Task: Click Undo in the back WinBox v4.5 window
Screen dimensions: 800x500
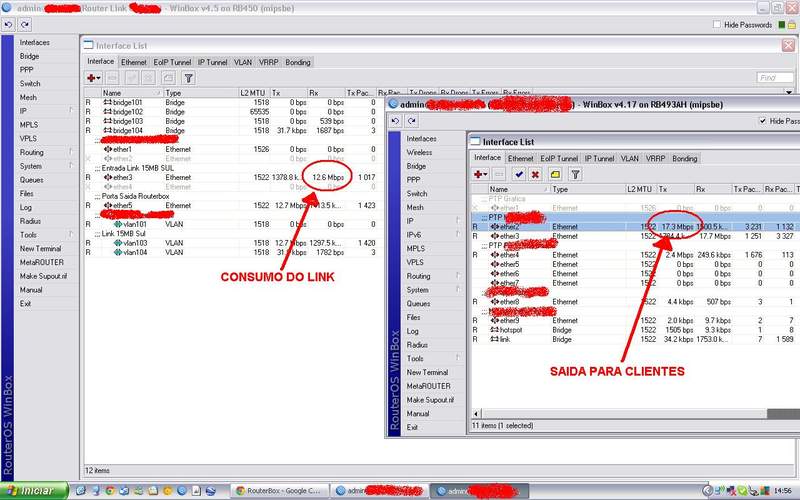Action: (8, 24)
